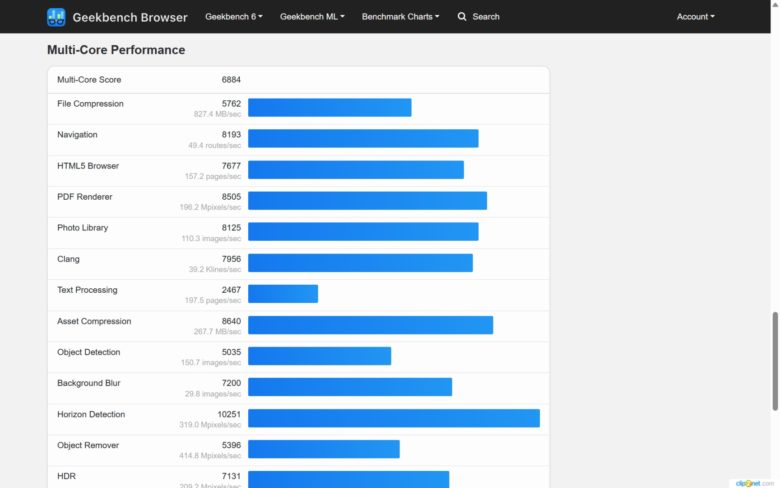The width and height of the screenshot is (780, 488).
Task: Click the Horizon Detection score 10251
Action: (229, 414)
